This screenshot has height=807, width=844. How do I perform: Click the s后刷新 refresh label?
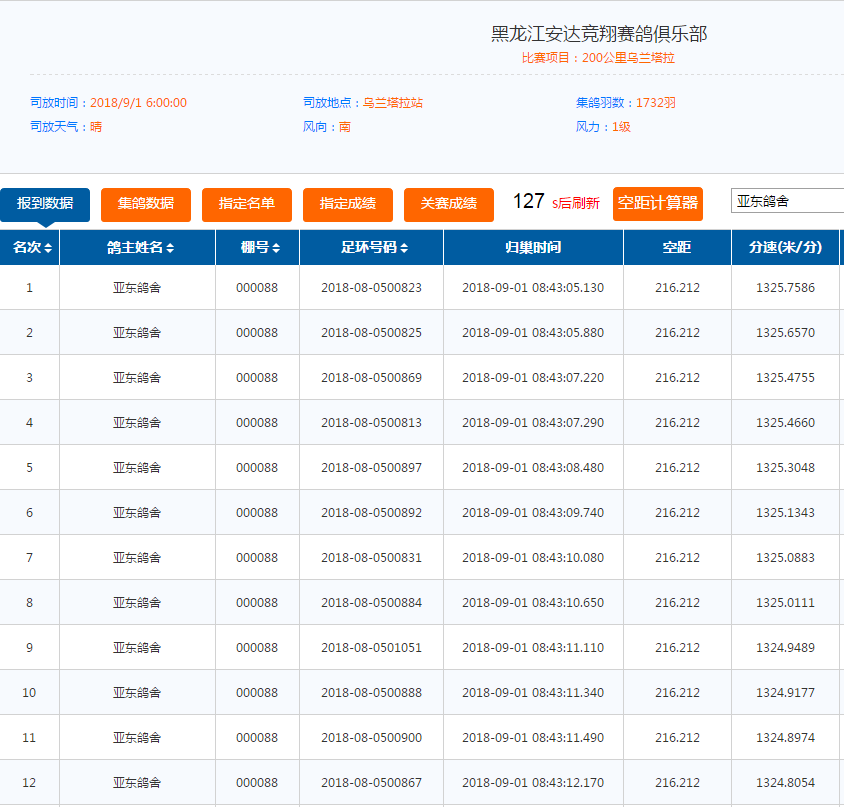pyautogui.click(x=576, y=203)
